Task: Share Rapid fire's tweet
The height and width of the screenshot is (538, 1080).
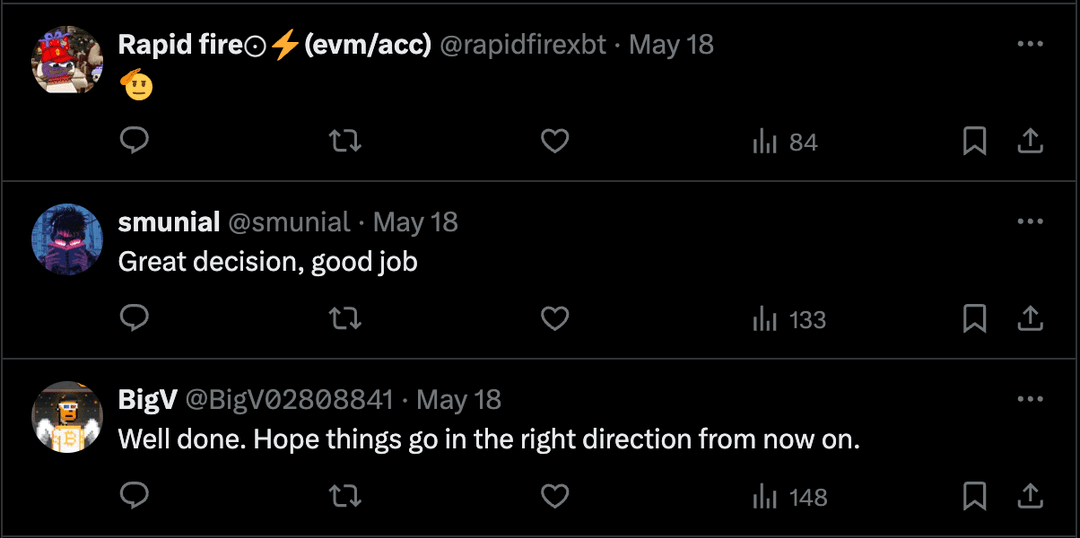Action: 1030,141
